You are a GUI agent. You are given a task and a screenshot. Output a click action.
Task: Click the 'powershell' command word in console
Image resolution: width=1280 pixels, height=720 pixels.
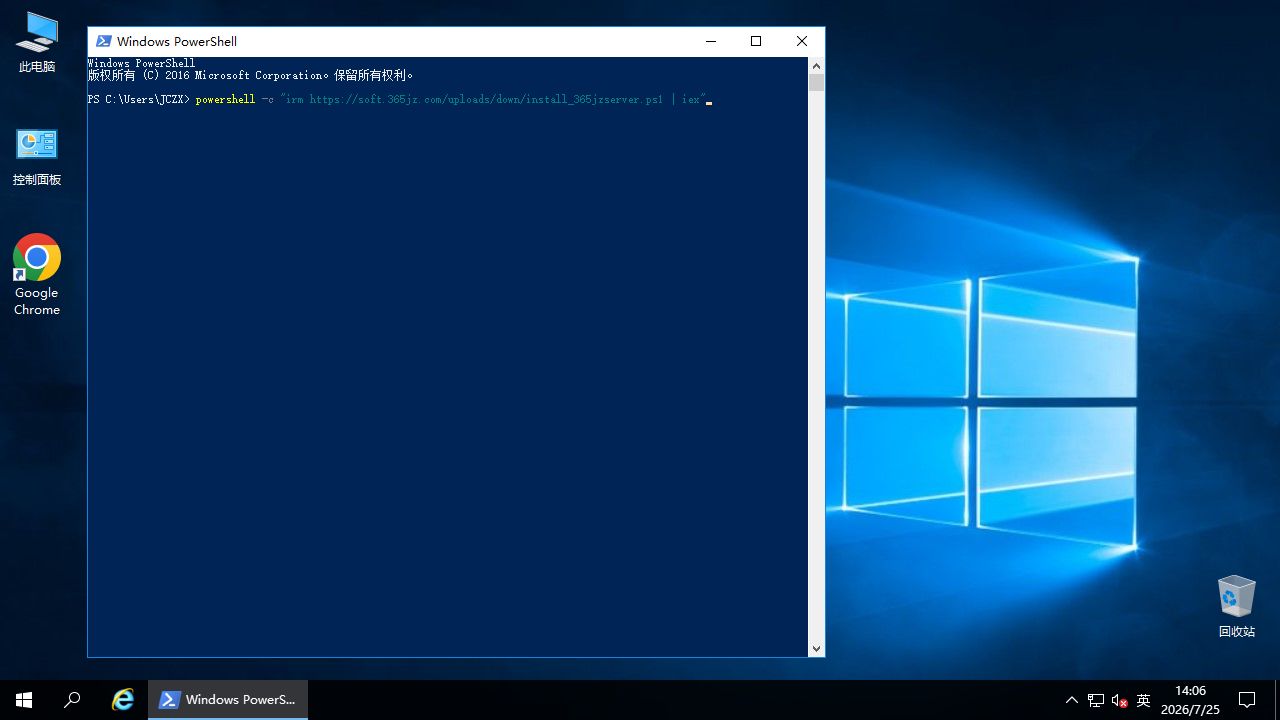click(x=225, y=100)
